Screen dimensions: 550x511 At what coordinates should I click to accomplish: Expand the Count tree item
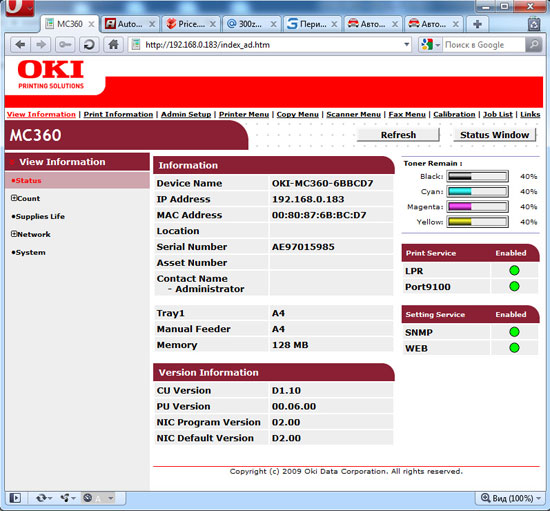tap(14, 198)
